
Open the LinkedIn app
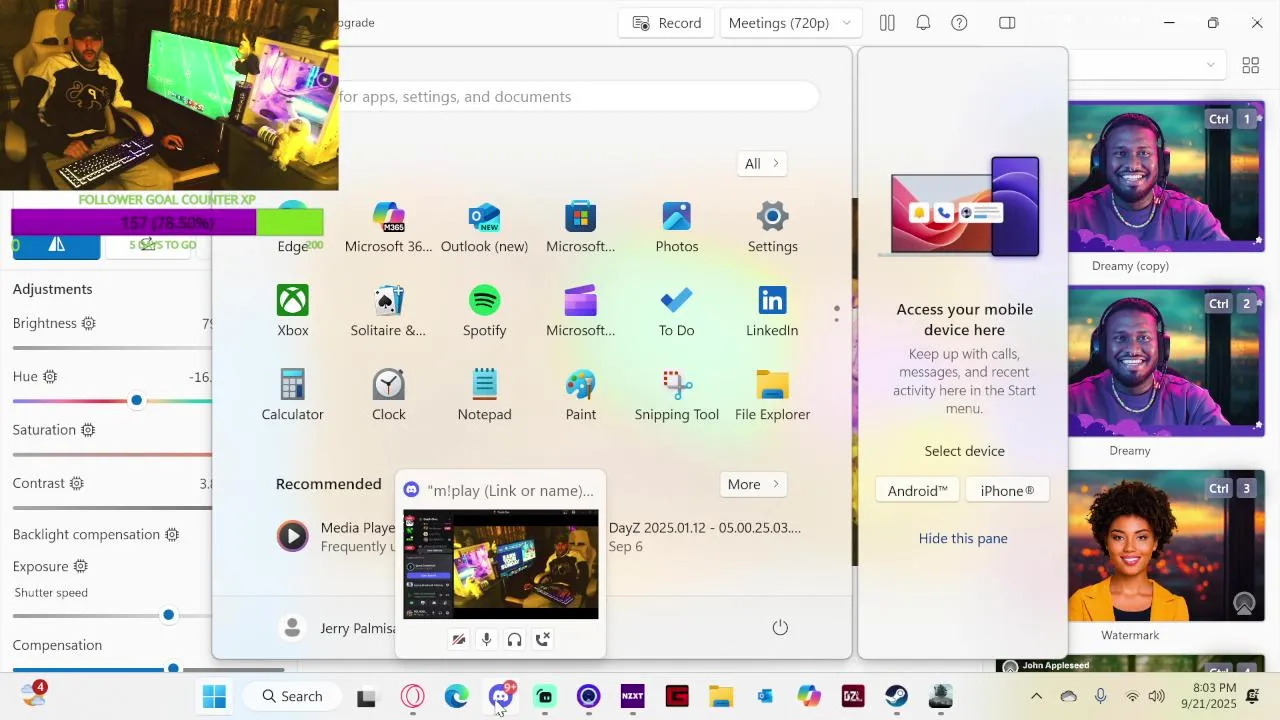point(772,311)
